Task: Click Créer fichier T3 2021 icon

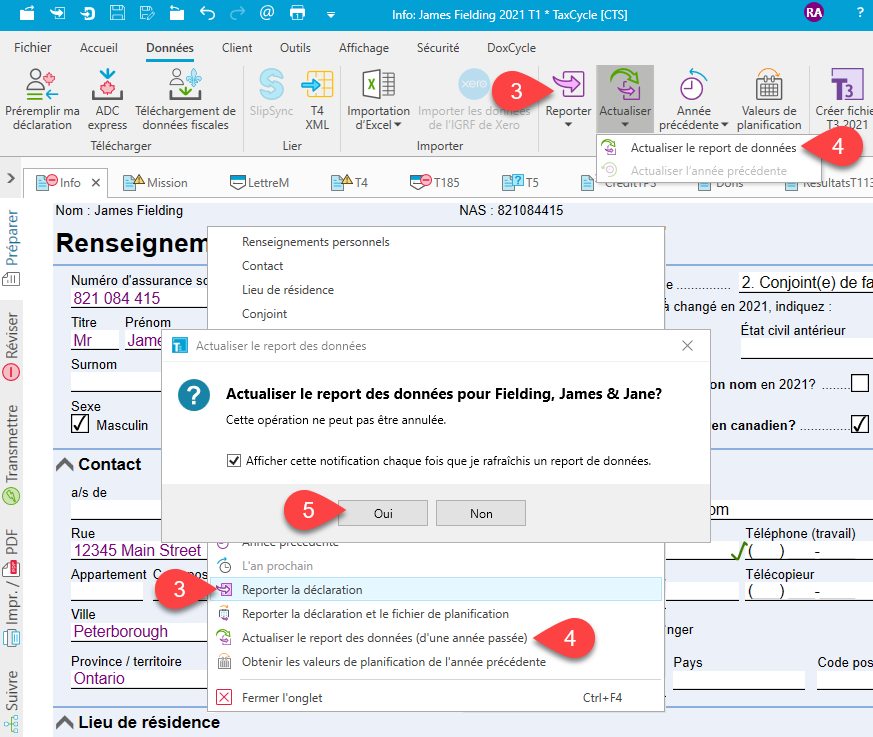Action: coord(846,85)
